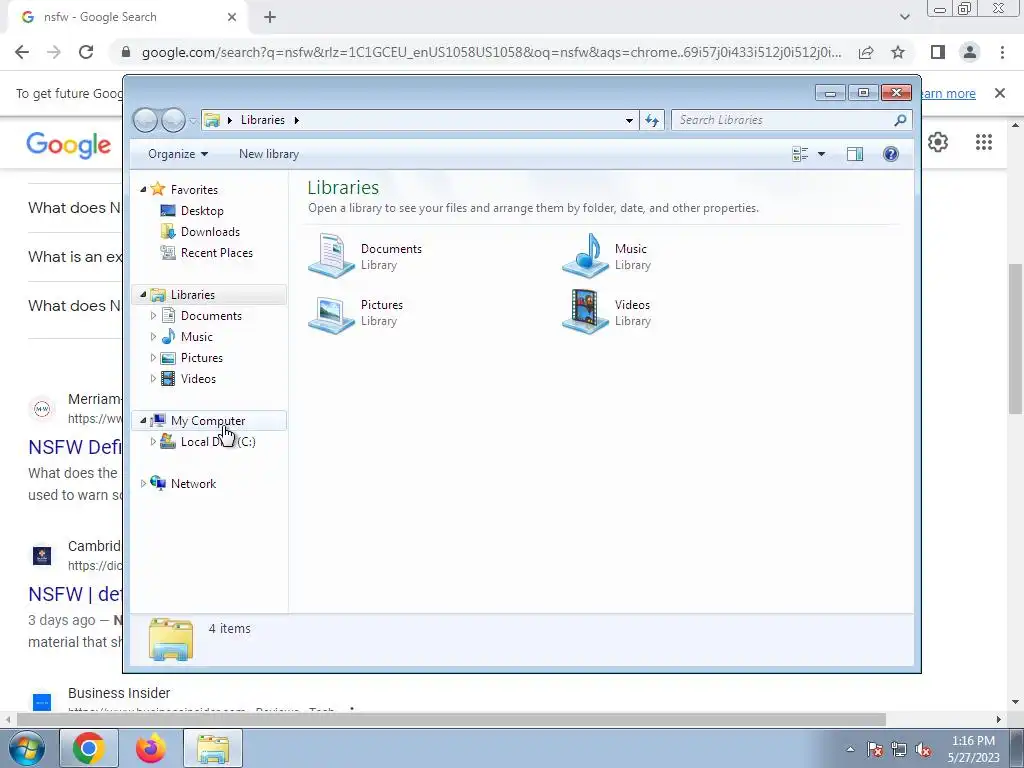Viewport: 1024px width, 768px height.
Task: Open address bar history dropdown
Action: (x=629, y=120)
